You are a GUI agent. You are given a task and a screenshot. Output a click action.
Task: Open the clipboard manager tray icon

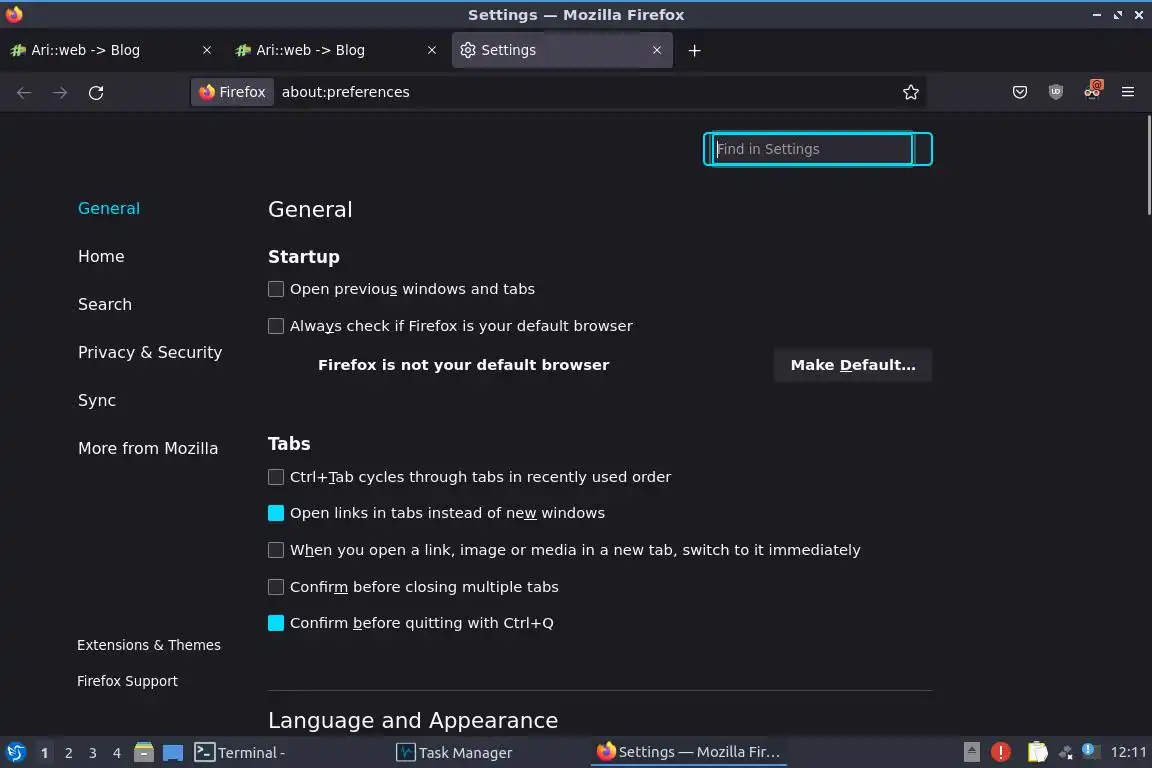pyautogui.click(x=1037, y=752)
